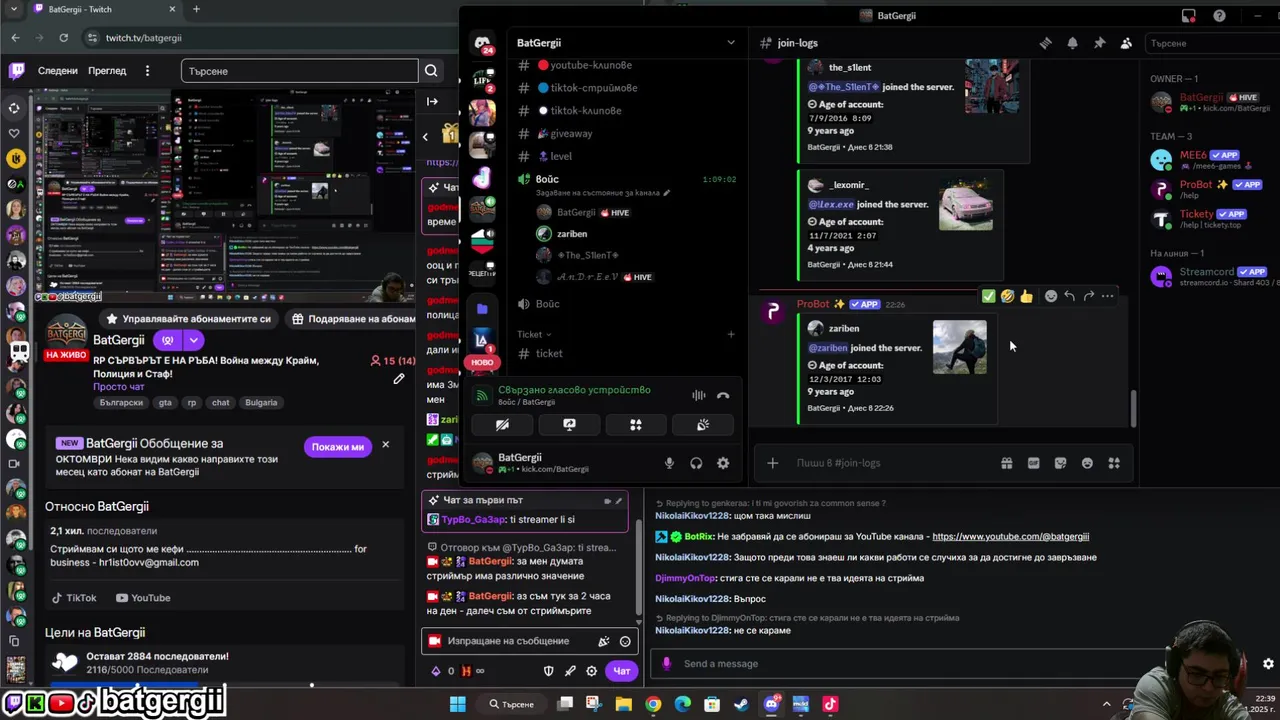React with checkmark emoji on ProBot message
Screen dimensions: 1280x720
[x=988, y=296]
